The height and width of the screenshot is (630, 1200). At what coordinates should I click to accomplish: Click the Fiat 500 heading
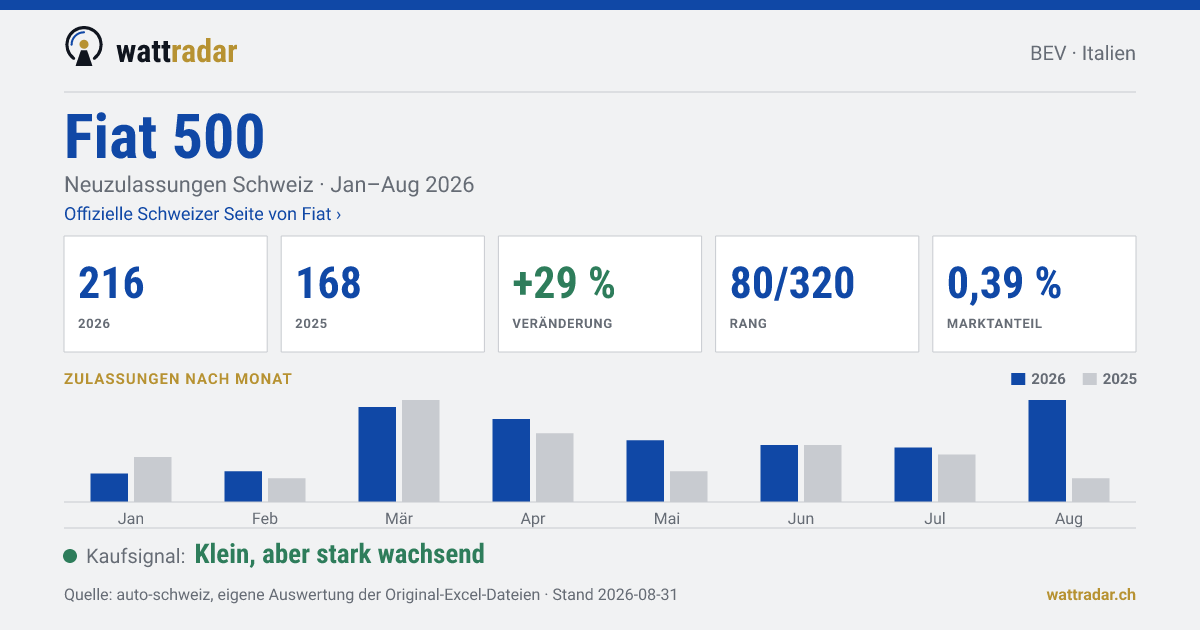pos(164,136)
